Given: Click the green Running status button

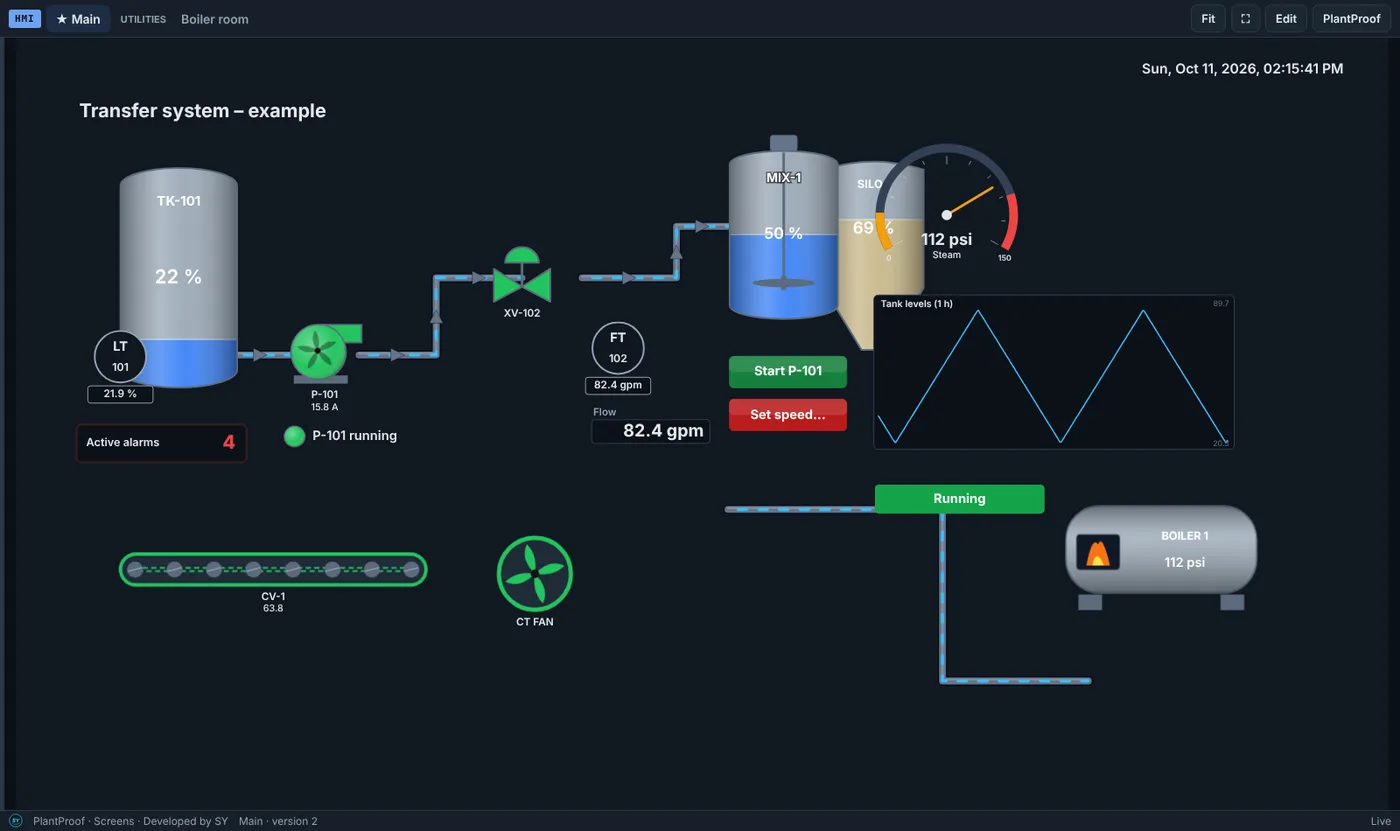Looking at the screenshot, I should pyautogui.click(x=959, y=499).
